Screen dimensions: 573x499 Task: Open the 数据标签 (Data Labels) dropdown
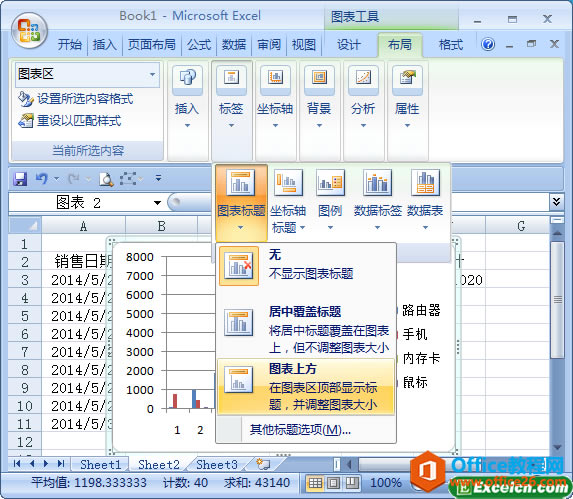point(377,200)
